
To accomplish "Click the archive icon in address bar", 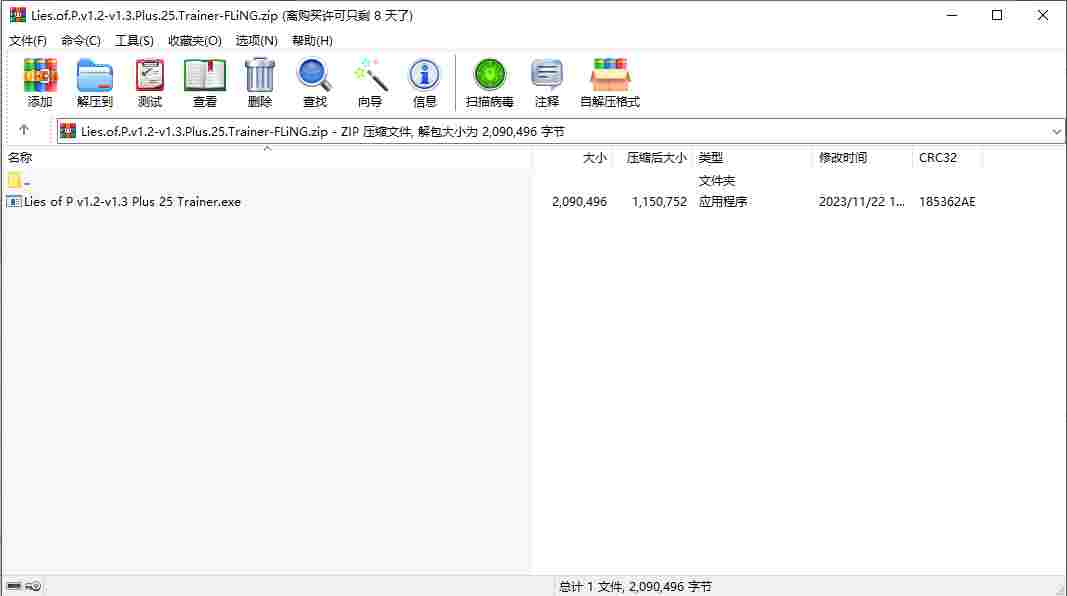I will 68,131.
